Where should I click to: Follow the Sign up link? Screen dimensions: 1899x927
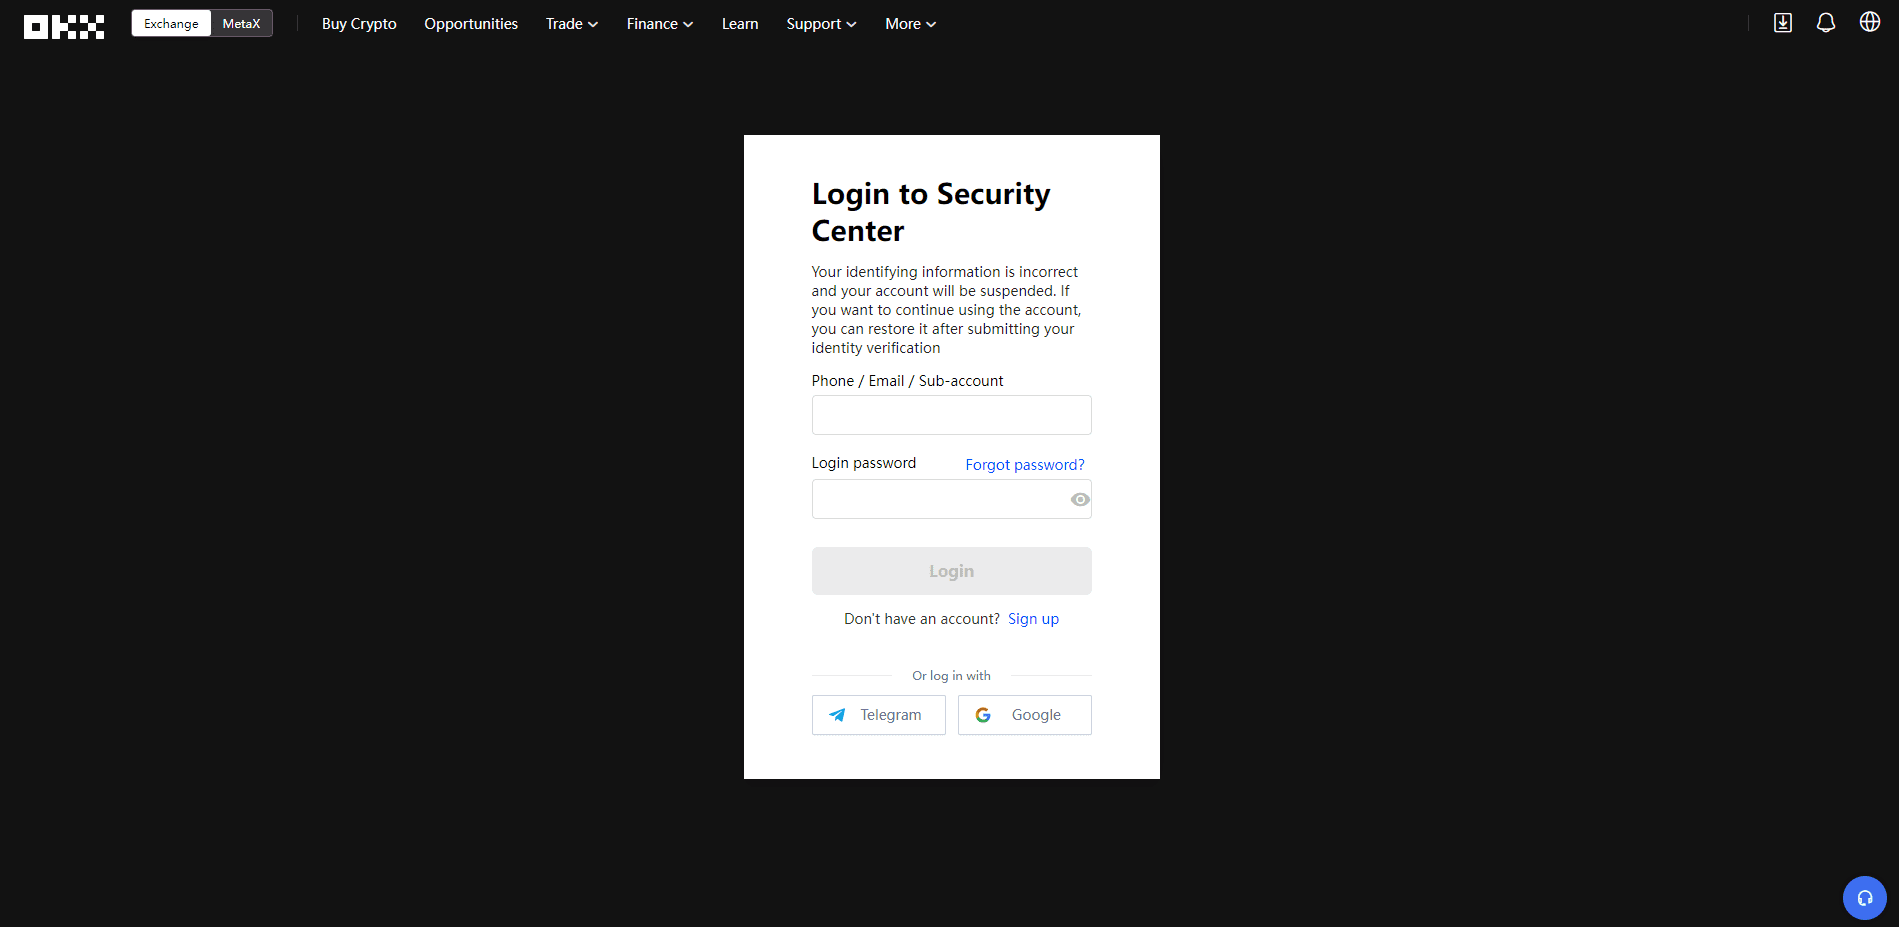(x=1033, y=619)
